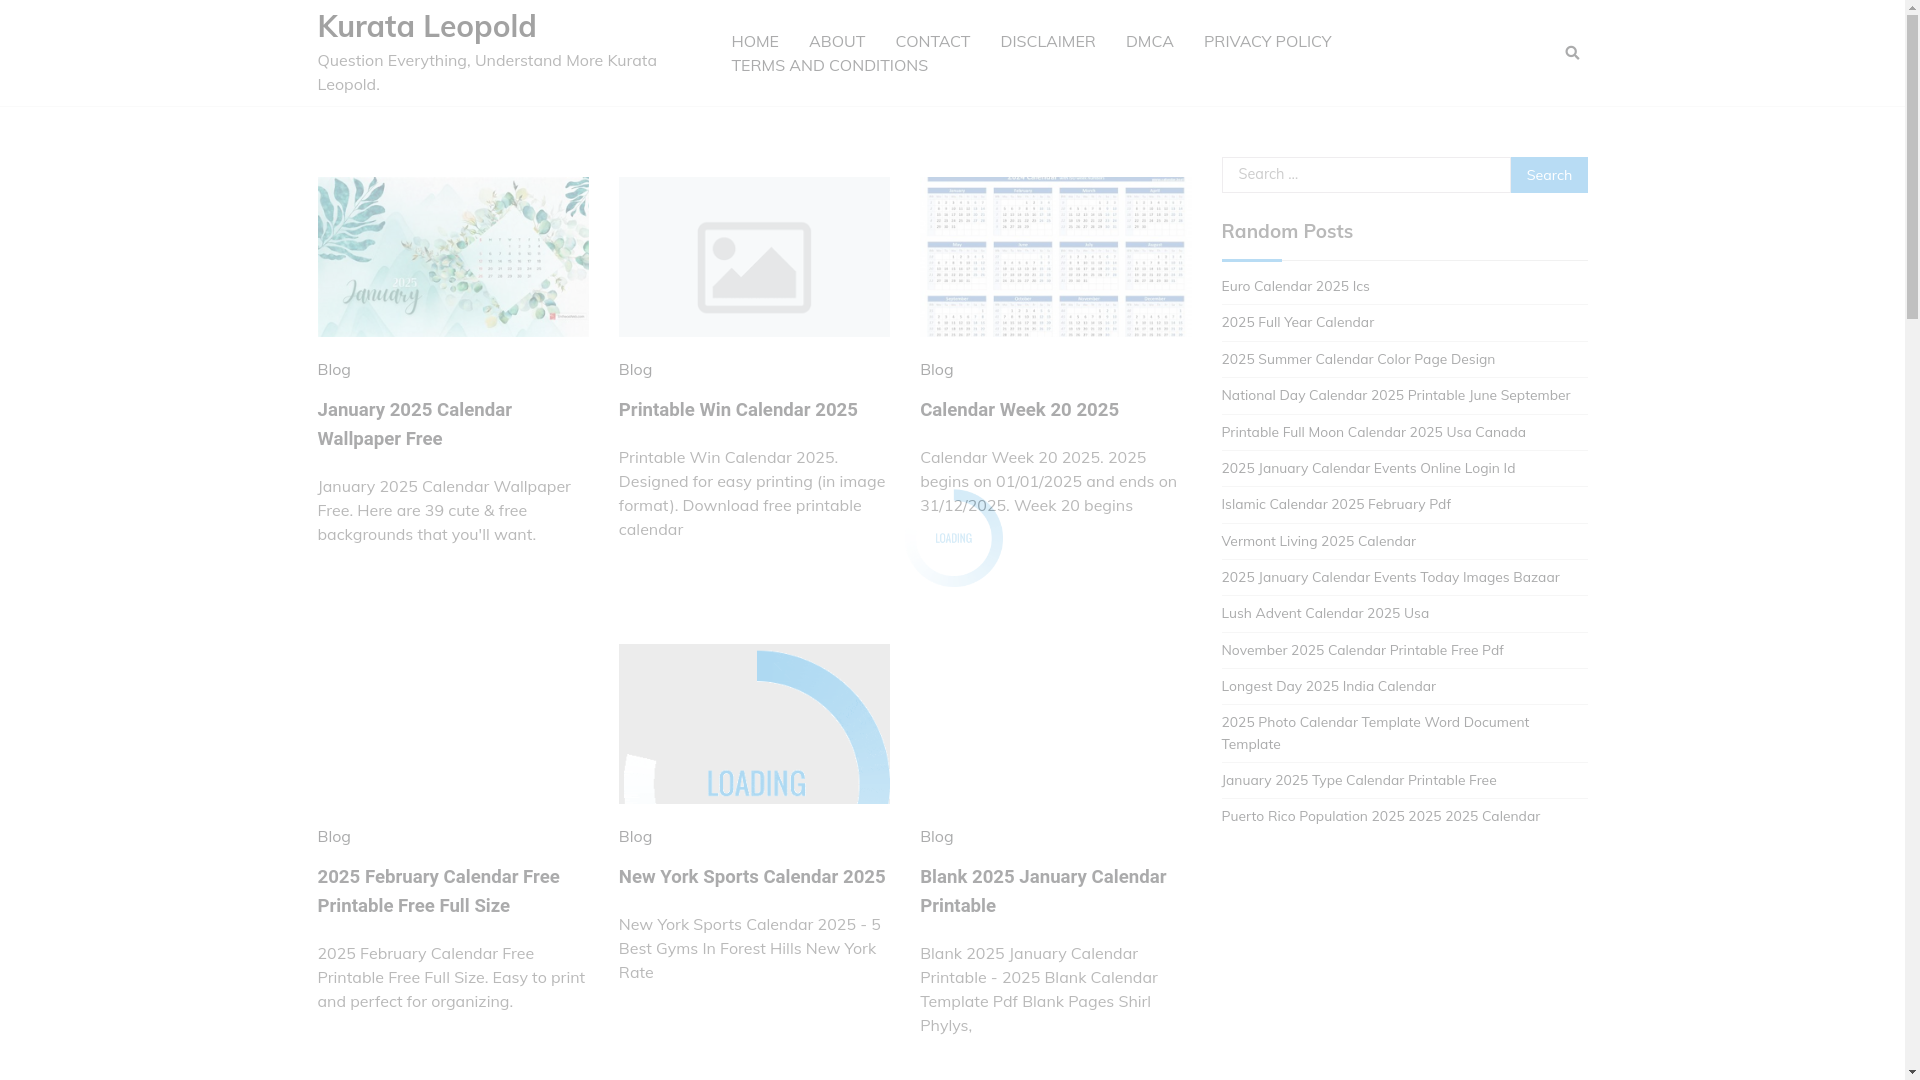Open the January 2025 Calendar Wallpaper thumbnail
The image size is (1920, 1080).
(x=453, y=257)
